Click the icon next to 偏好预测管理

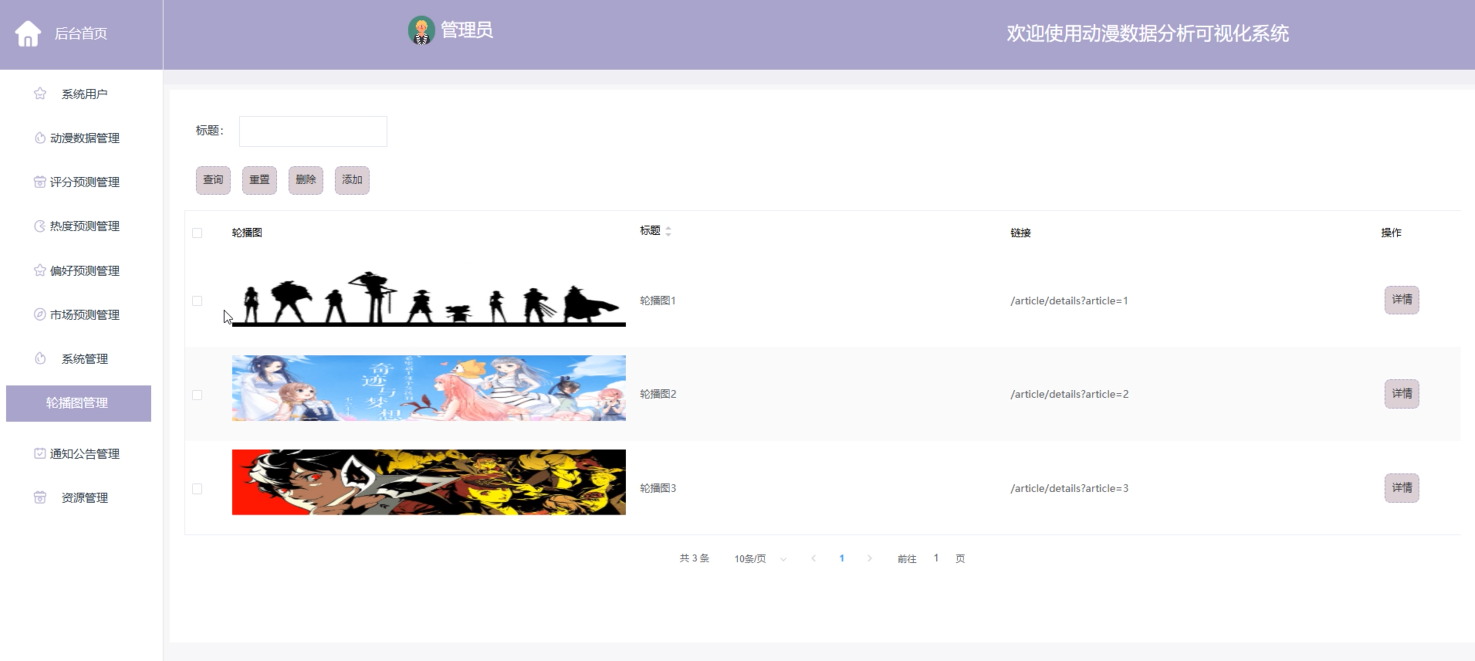(40, 270)
